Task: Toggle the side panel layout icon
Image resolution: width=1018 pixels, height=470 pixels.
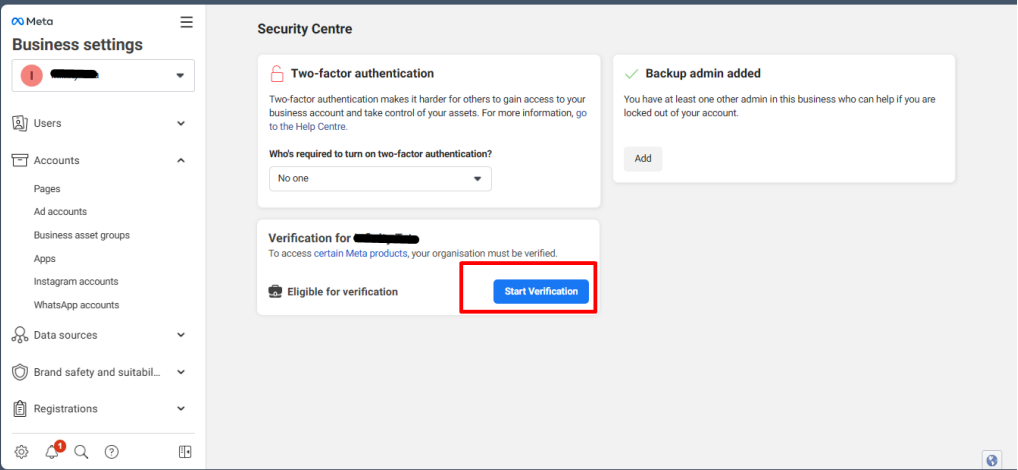Action: [x=185, y=452]
